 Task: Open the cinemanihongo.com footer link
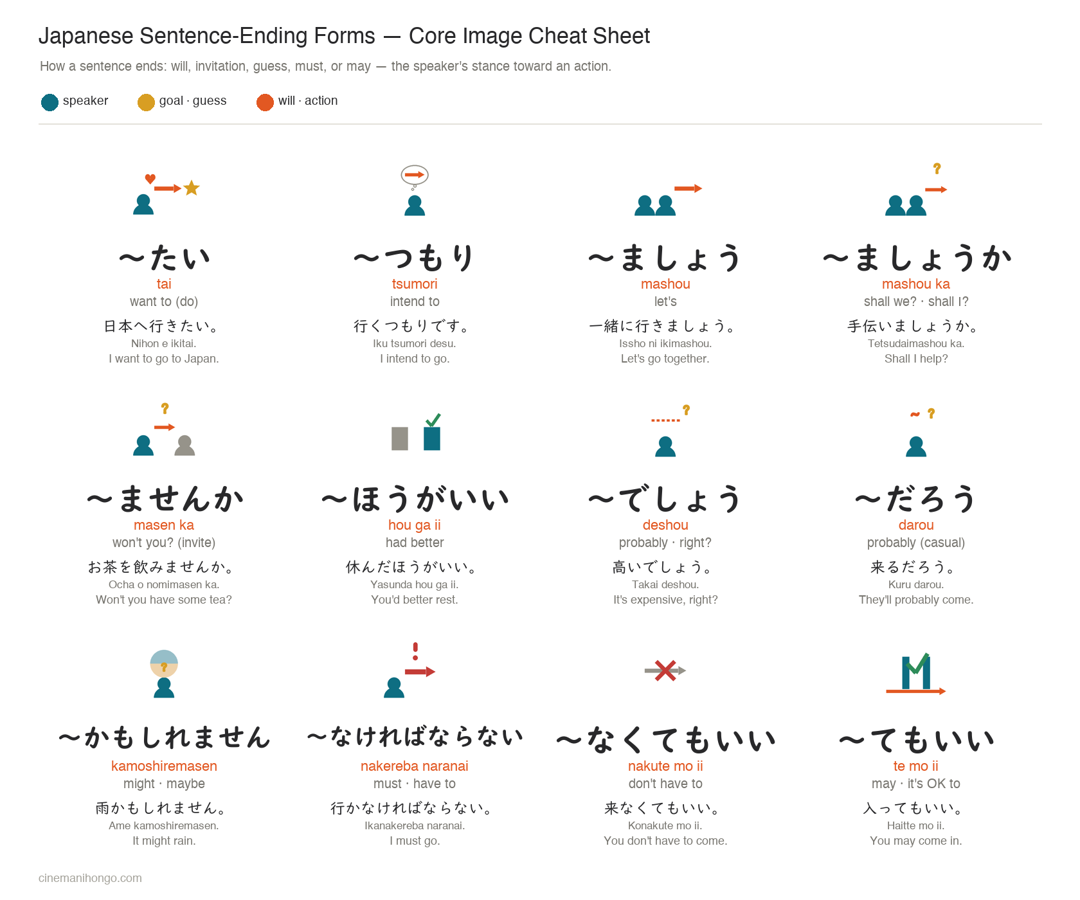[90, 878]
